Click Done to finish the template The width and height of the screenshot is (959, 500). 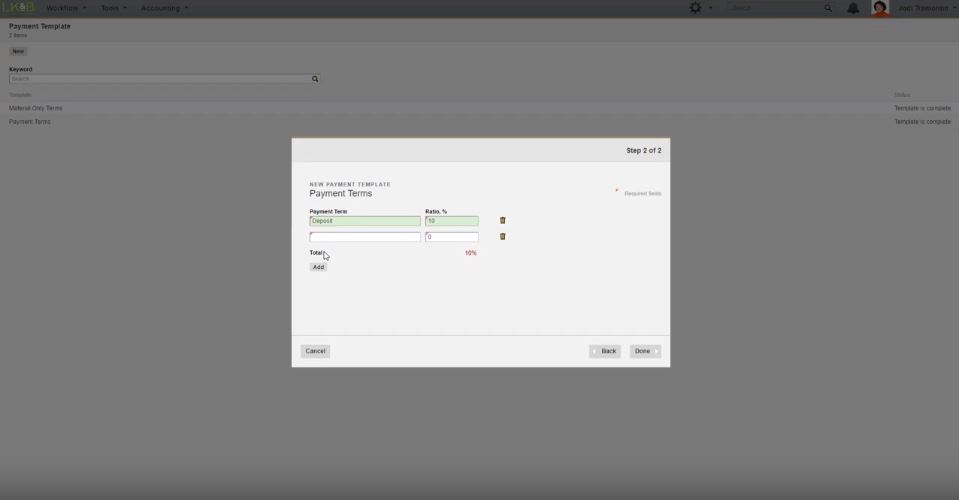point(644,351)
